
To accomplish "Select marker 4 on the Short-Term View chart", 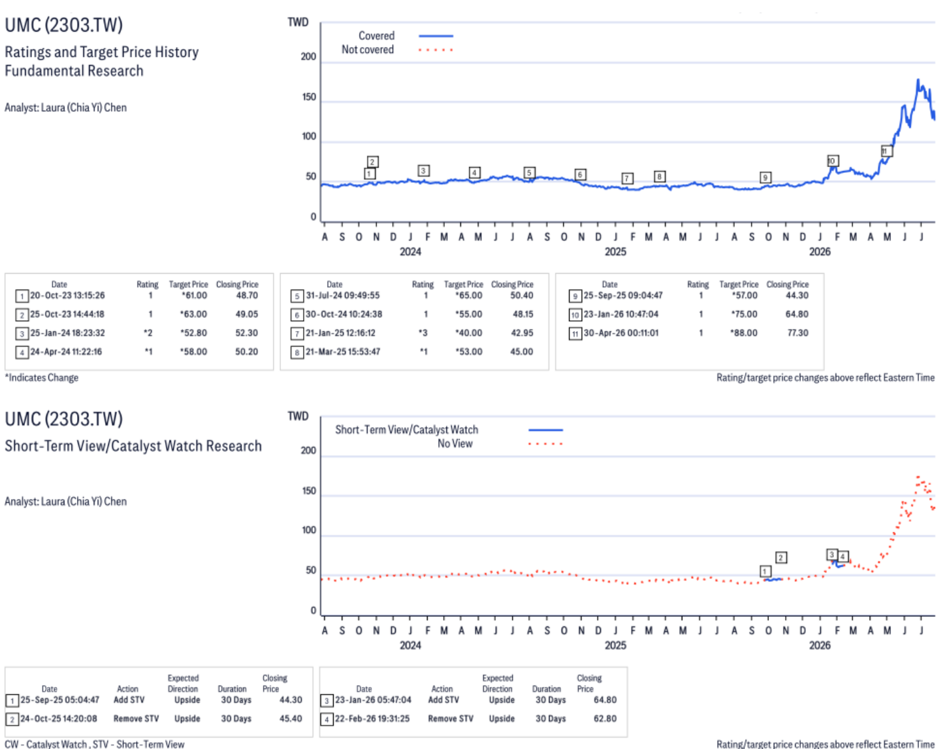I will pos(843,557).
